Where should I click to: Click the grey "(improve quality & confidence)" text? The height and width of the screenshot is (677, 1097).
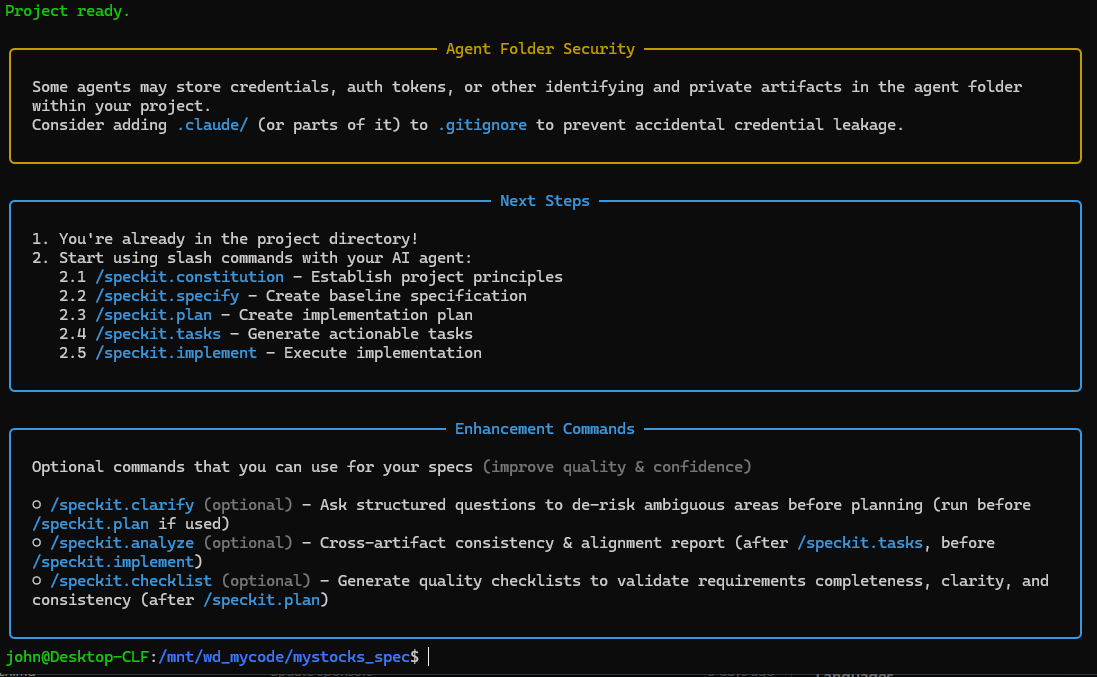(617, 467)
